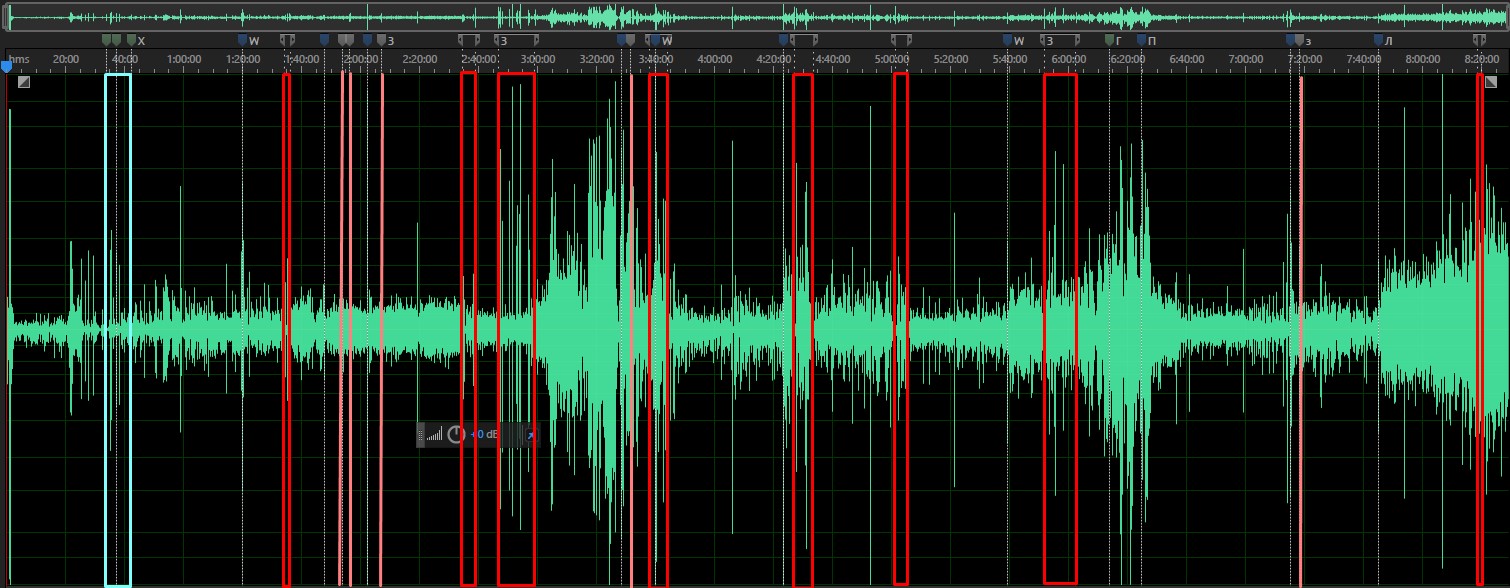The height and width of the screenshot is (588, 1510).
Task: Select the range marker at 2:40:00
Action: click(468, 40)
